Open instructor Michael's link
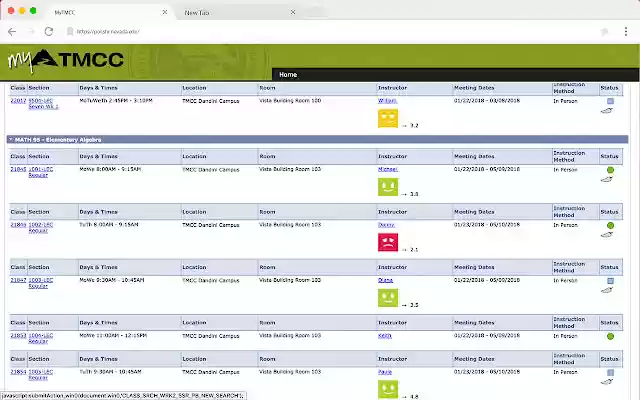 [388, 169]
